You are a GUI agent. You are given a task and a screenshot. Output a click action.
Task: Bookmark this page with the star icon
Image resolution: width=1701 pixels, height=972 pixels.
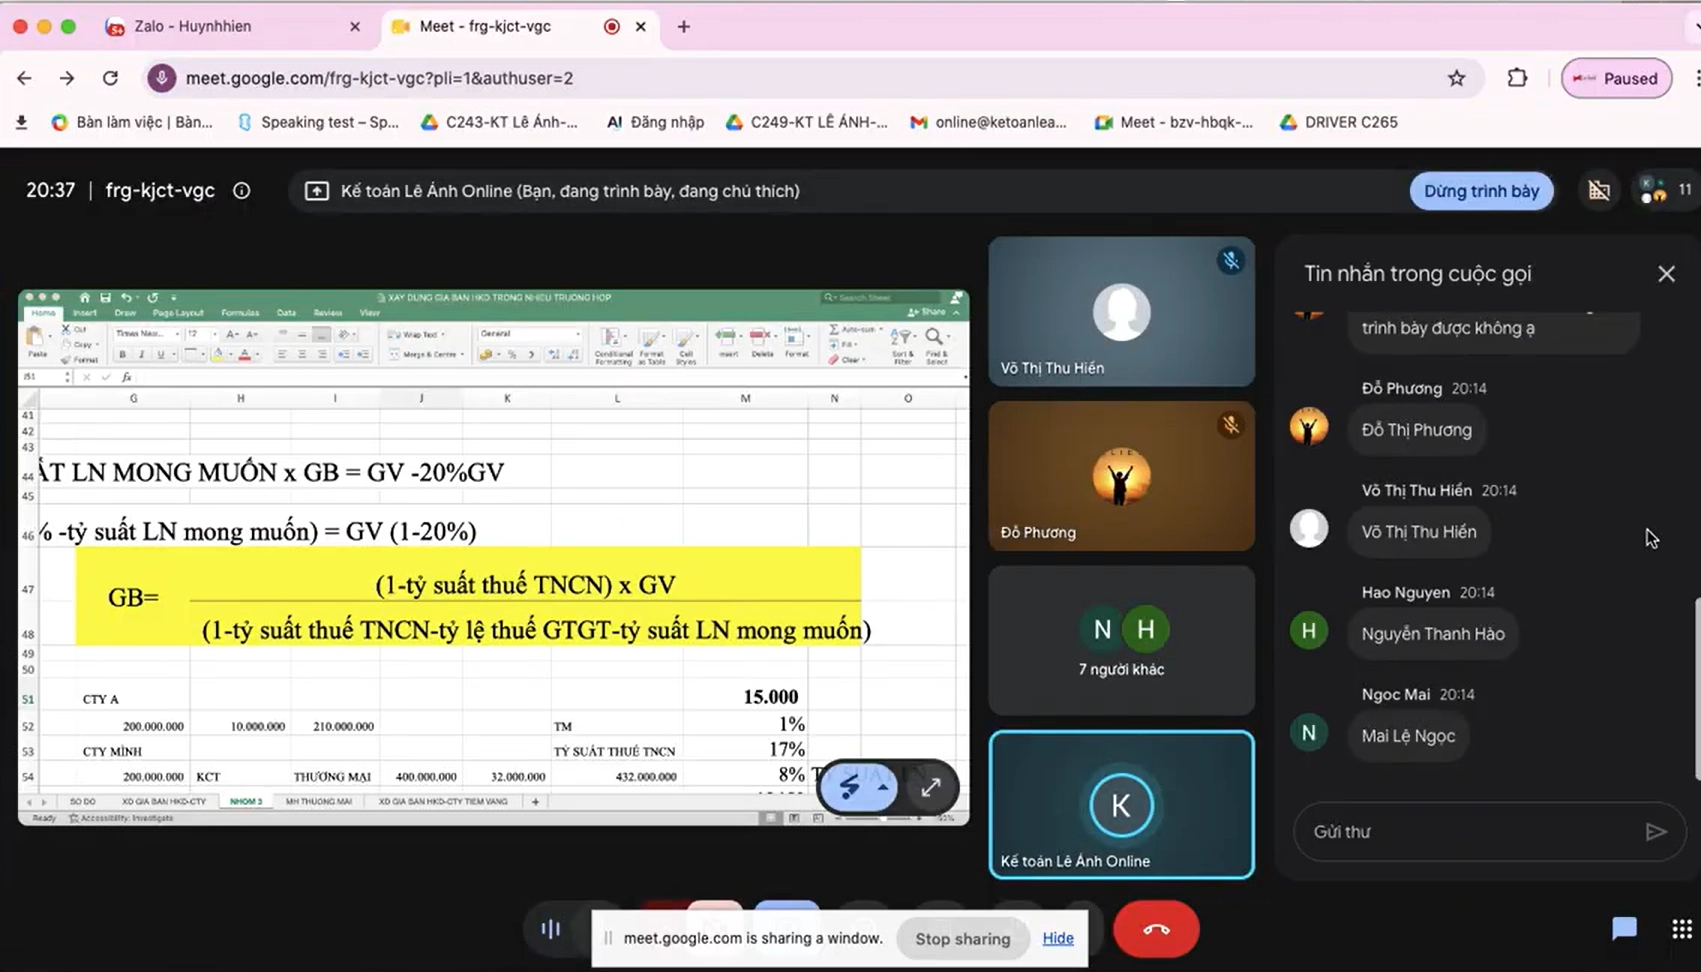[1456, 78]
